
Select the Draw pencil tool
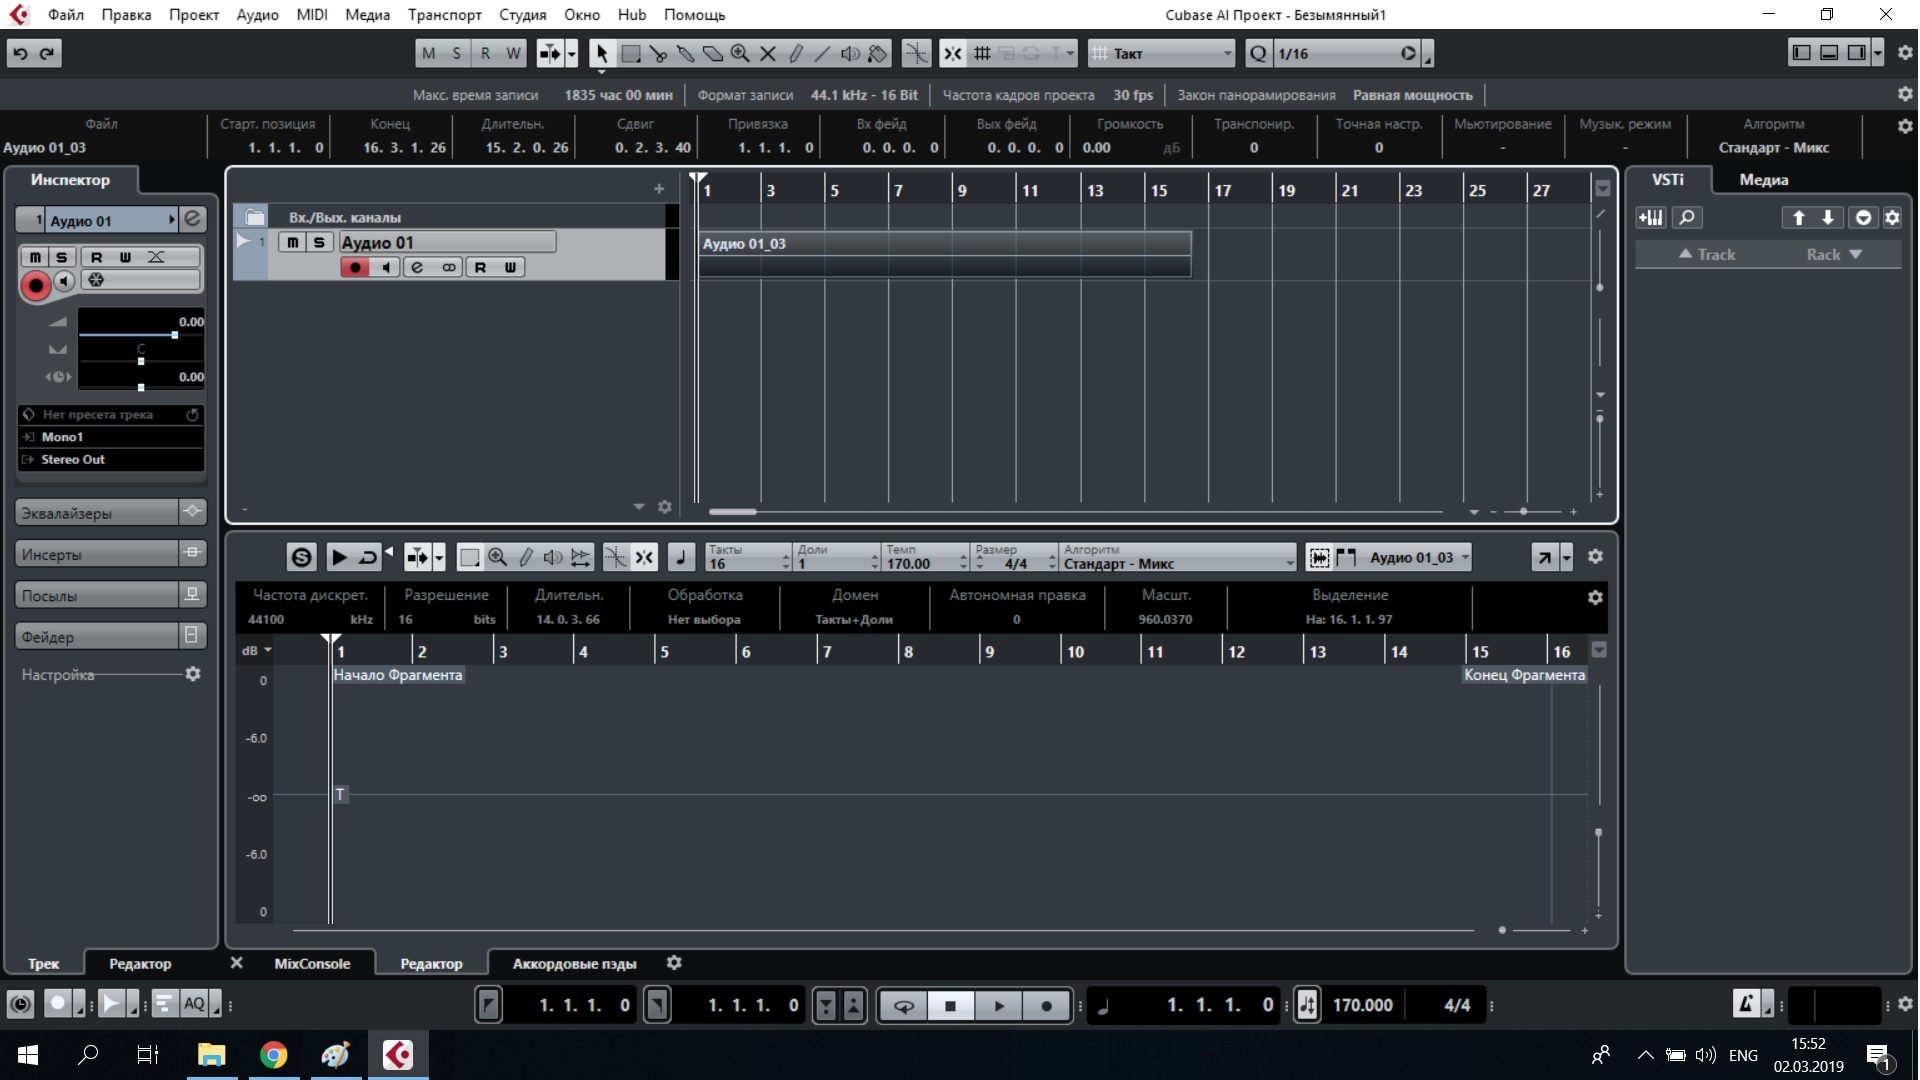click(796, 54)
